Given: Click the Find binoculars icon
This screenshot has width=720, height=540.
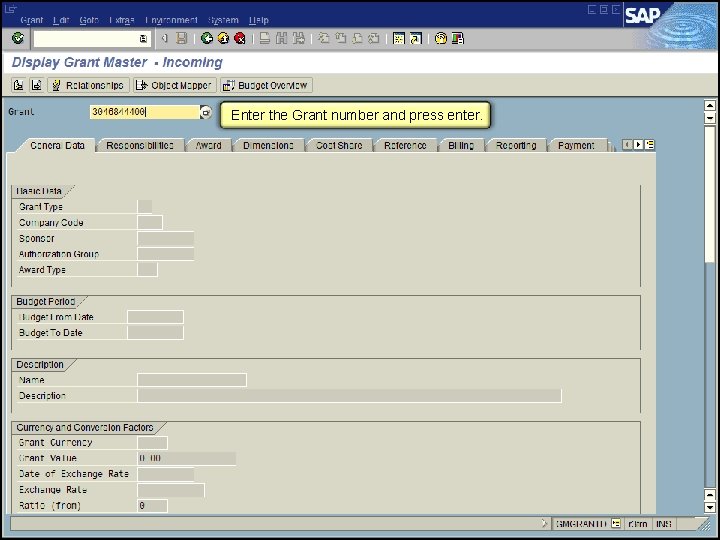Looking at the screenshot, I should click(x=281, y=39).
